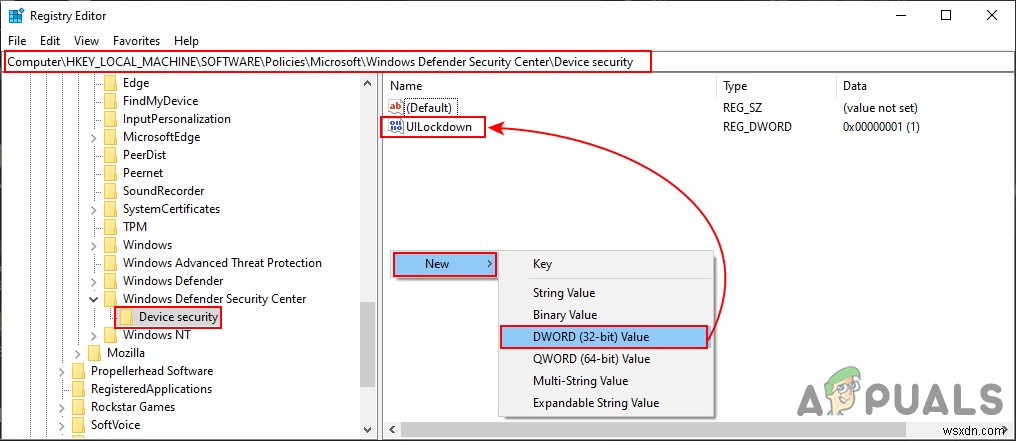
Task: Select the SystemCertificates folder icon
Action: click(x=110, y=209)
